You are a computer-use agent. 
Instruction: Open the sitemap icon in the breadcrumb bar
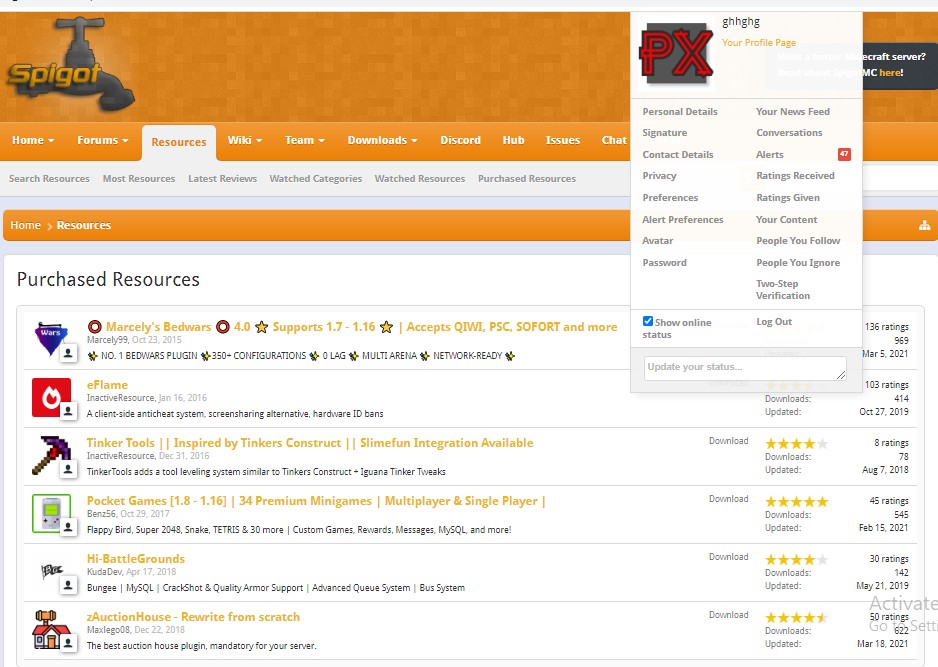924,226
